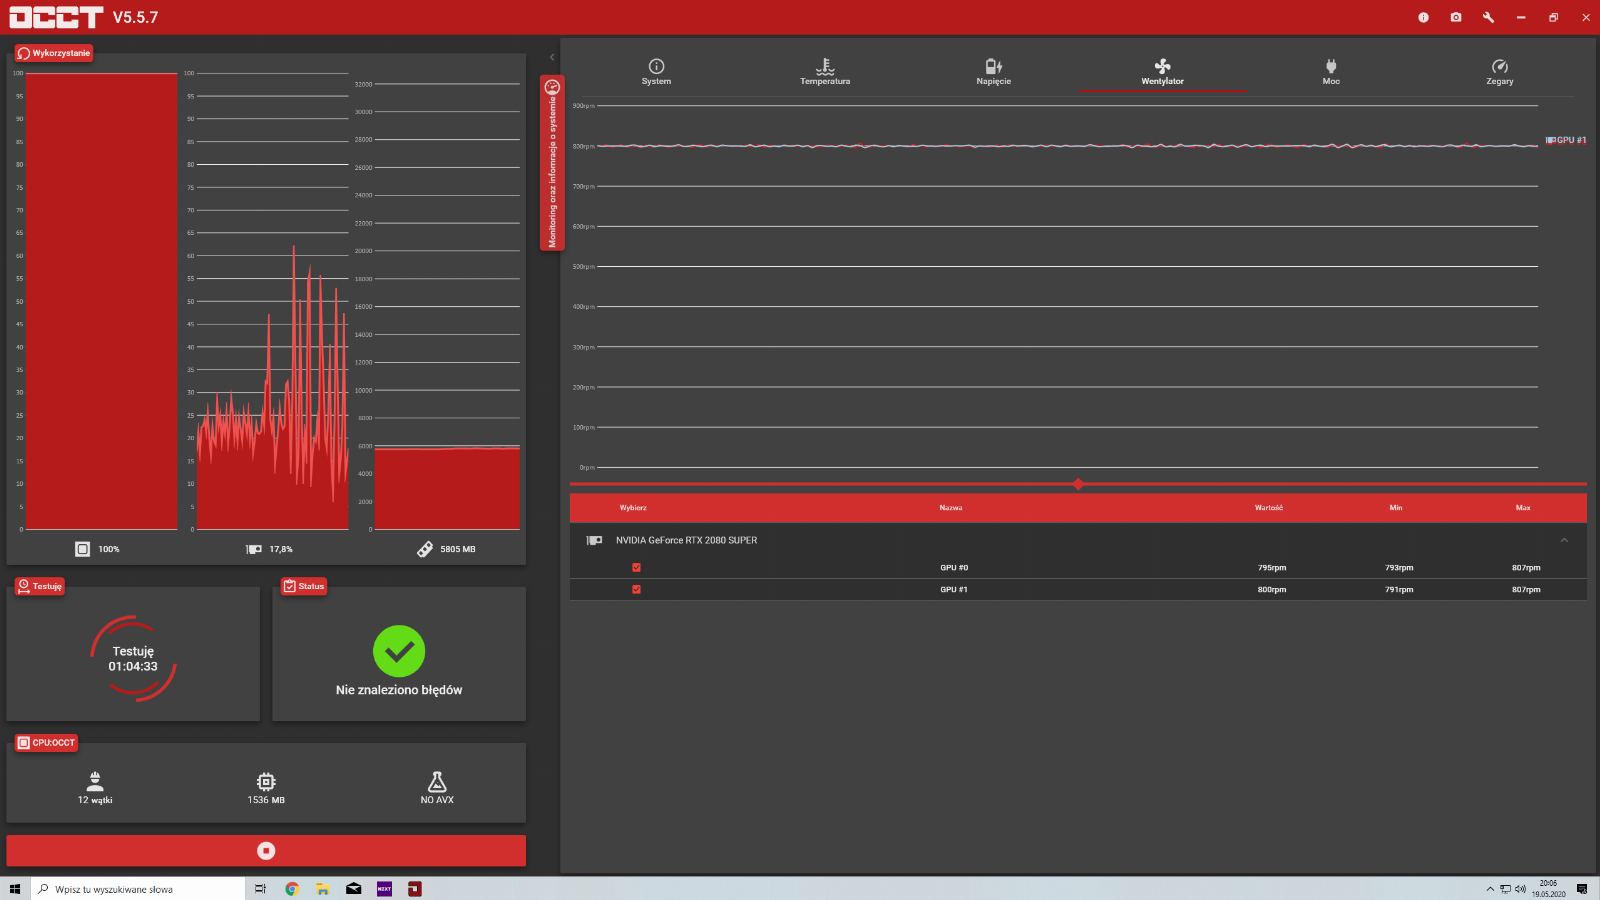Click the 1536 MB memory chip icon
This screenshot has width=1600, height=900.
266,781
